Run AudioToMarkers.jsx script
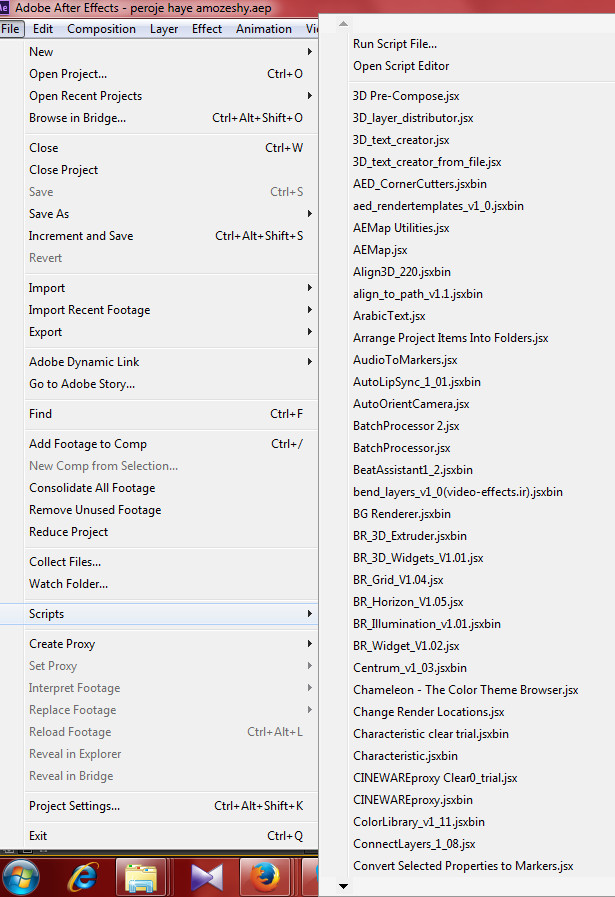This screenshot has height=897, width=615. click(x=405, y=360)
